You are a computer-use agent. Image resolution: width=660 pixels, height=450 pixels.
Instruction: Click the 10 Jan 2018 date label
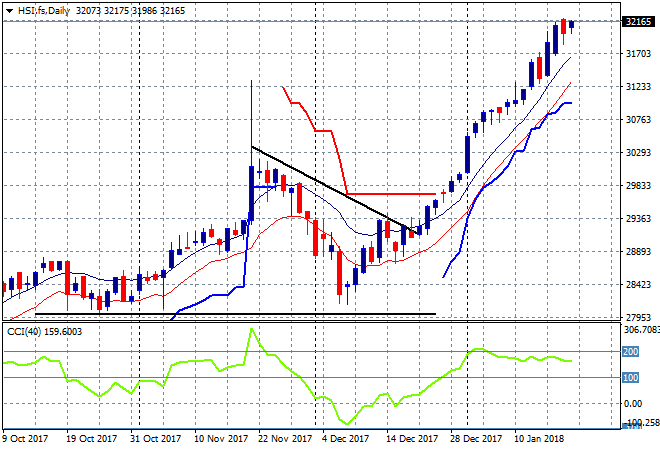tap(538, 438)
